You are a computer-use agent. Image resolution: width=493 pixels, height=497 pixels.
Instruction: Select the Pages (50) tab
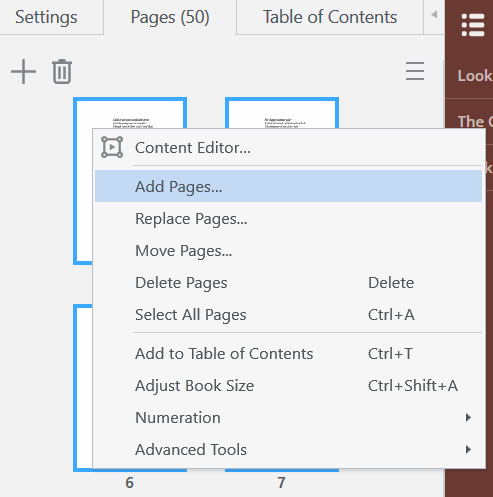tap(170, 17)
